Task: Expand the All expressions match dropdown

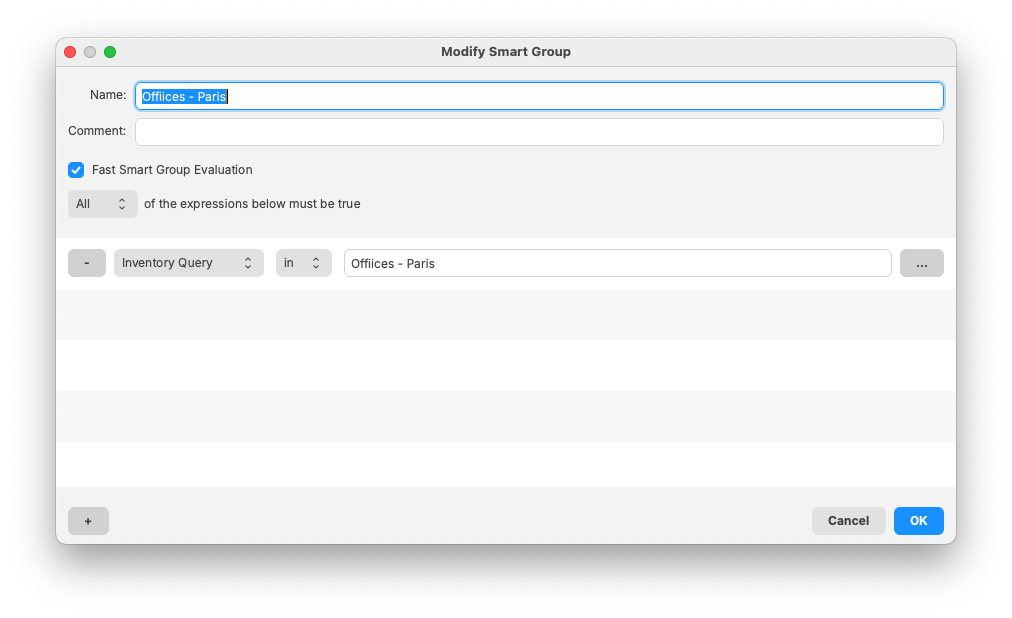Action: (102, 204)
